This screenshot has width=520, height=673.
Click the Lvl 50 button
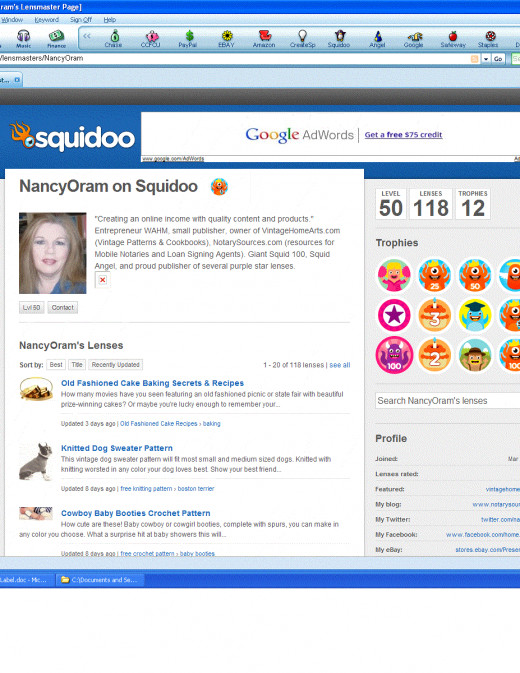pos(31,308)
